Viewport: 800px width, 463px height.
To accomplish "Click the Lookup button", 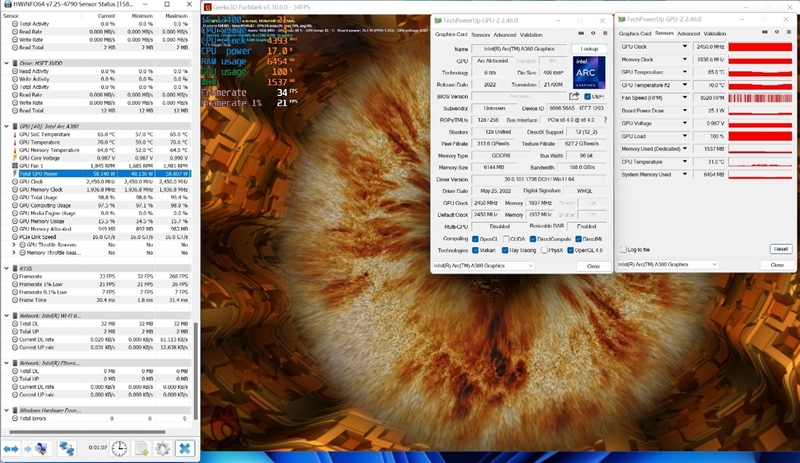I will coord(589,48).
